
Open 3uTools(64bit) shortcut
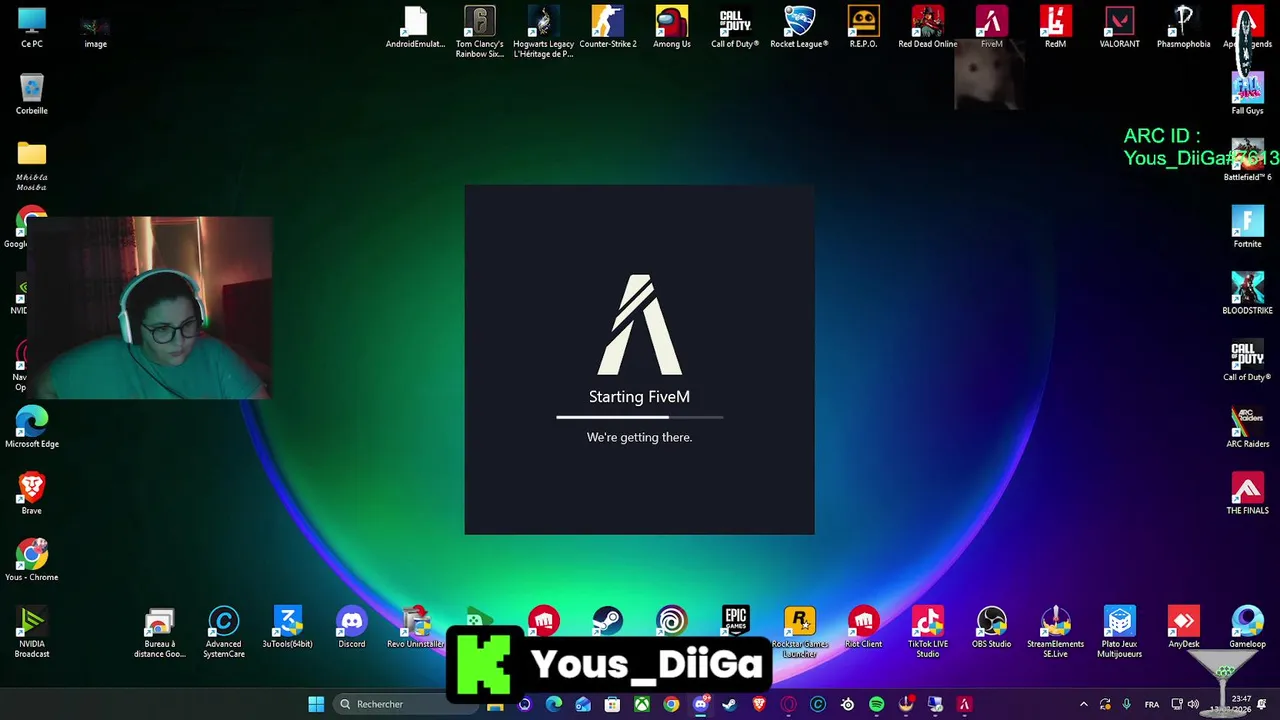click(288, 628)
